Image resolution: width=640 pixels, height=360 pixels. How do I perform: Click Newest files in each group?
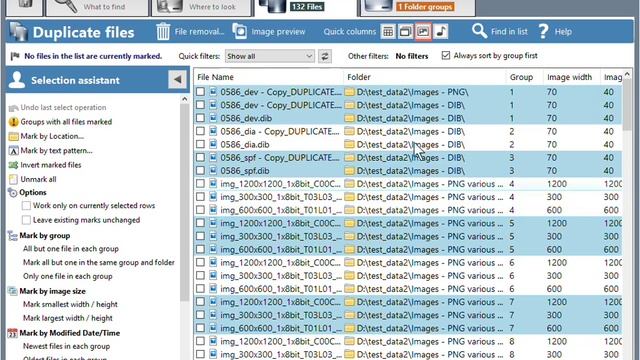click(x=66, y=346)
